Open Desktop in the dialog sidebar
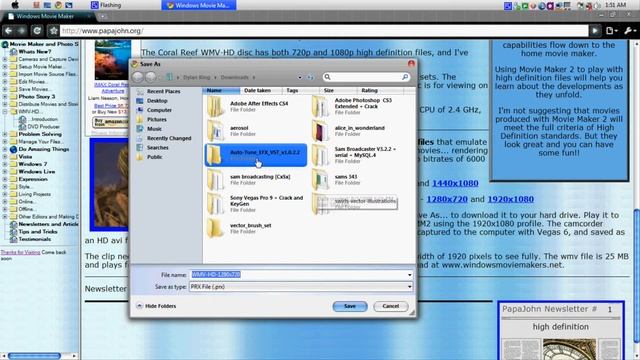 pyautogui.click(x=157, y=101)
